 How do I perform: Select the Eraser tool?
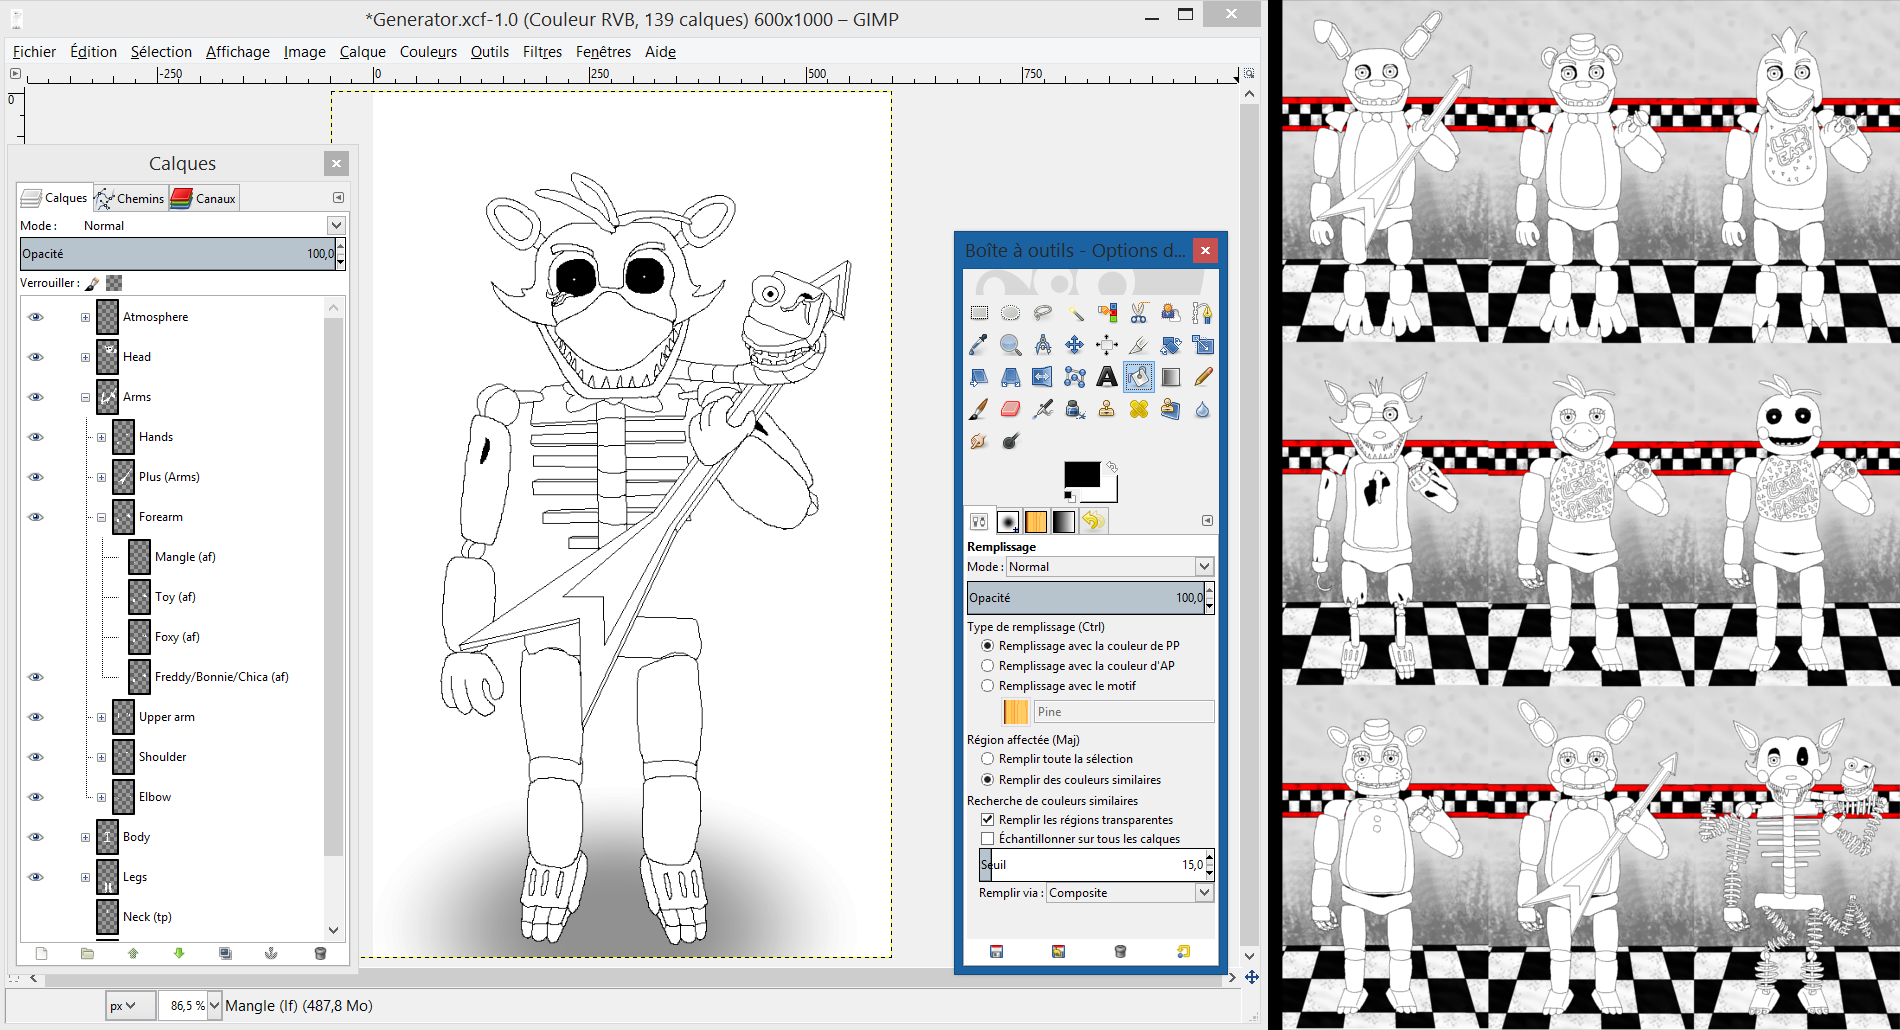pyautogui.click(x=1011, y=409)
